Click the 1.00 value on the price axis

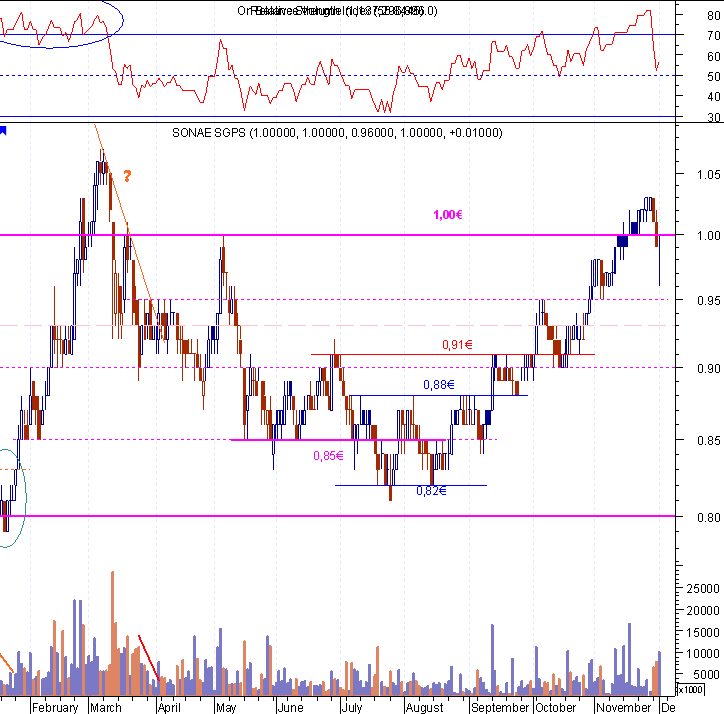tap(708, 236)
